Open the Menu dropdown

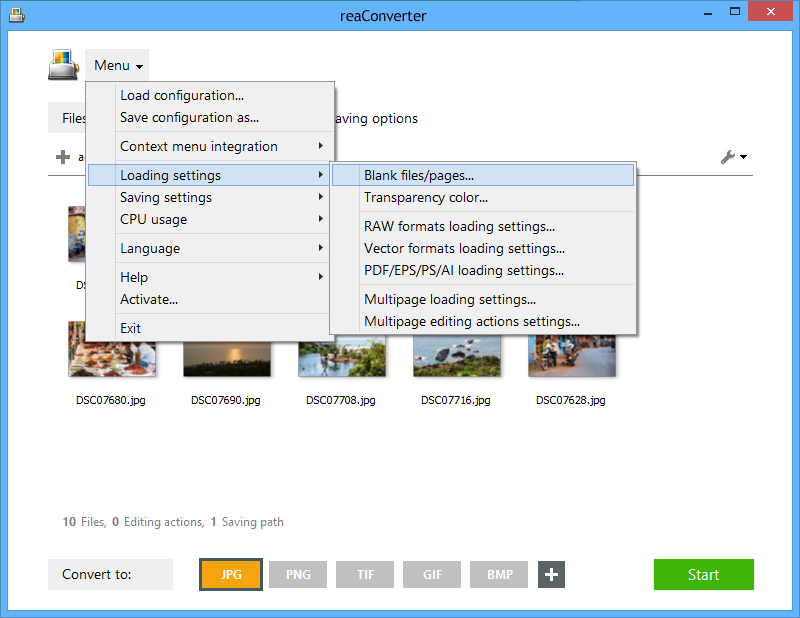(118, 65)
